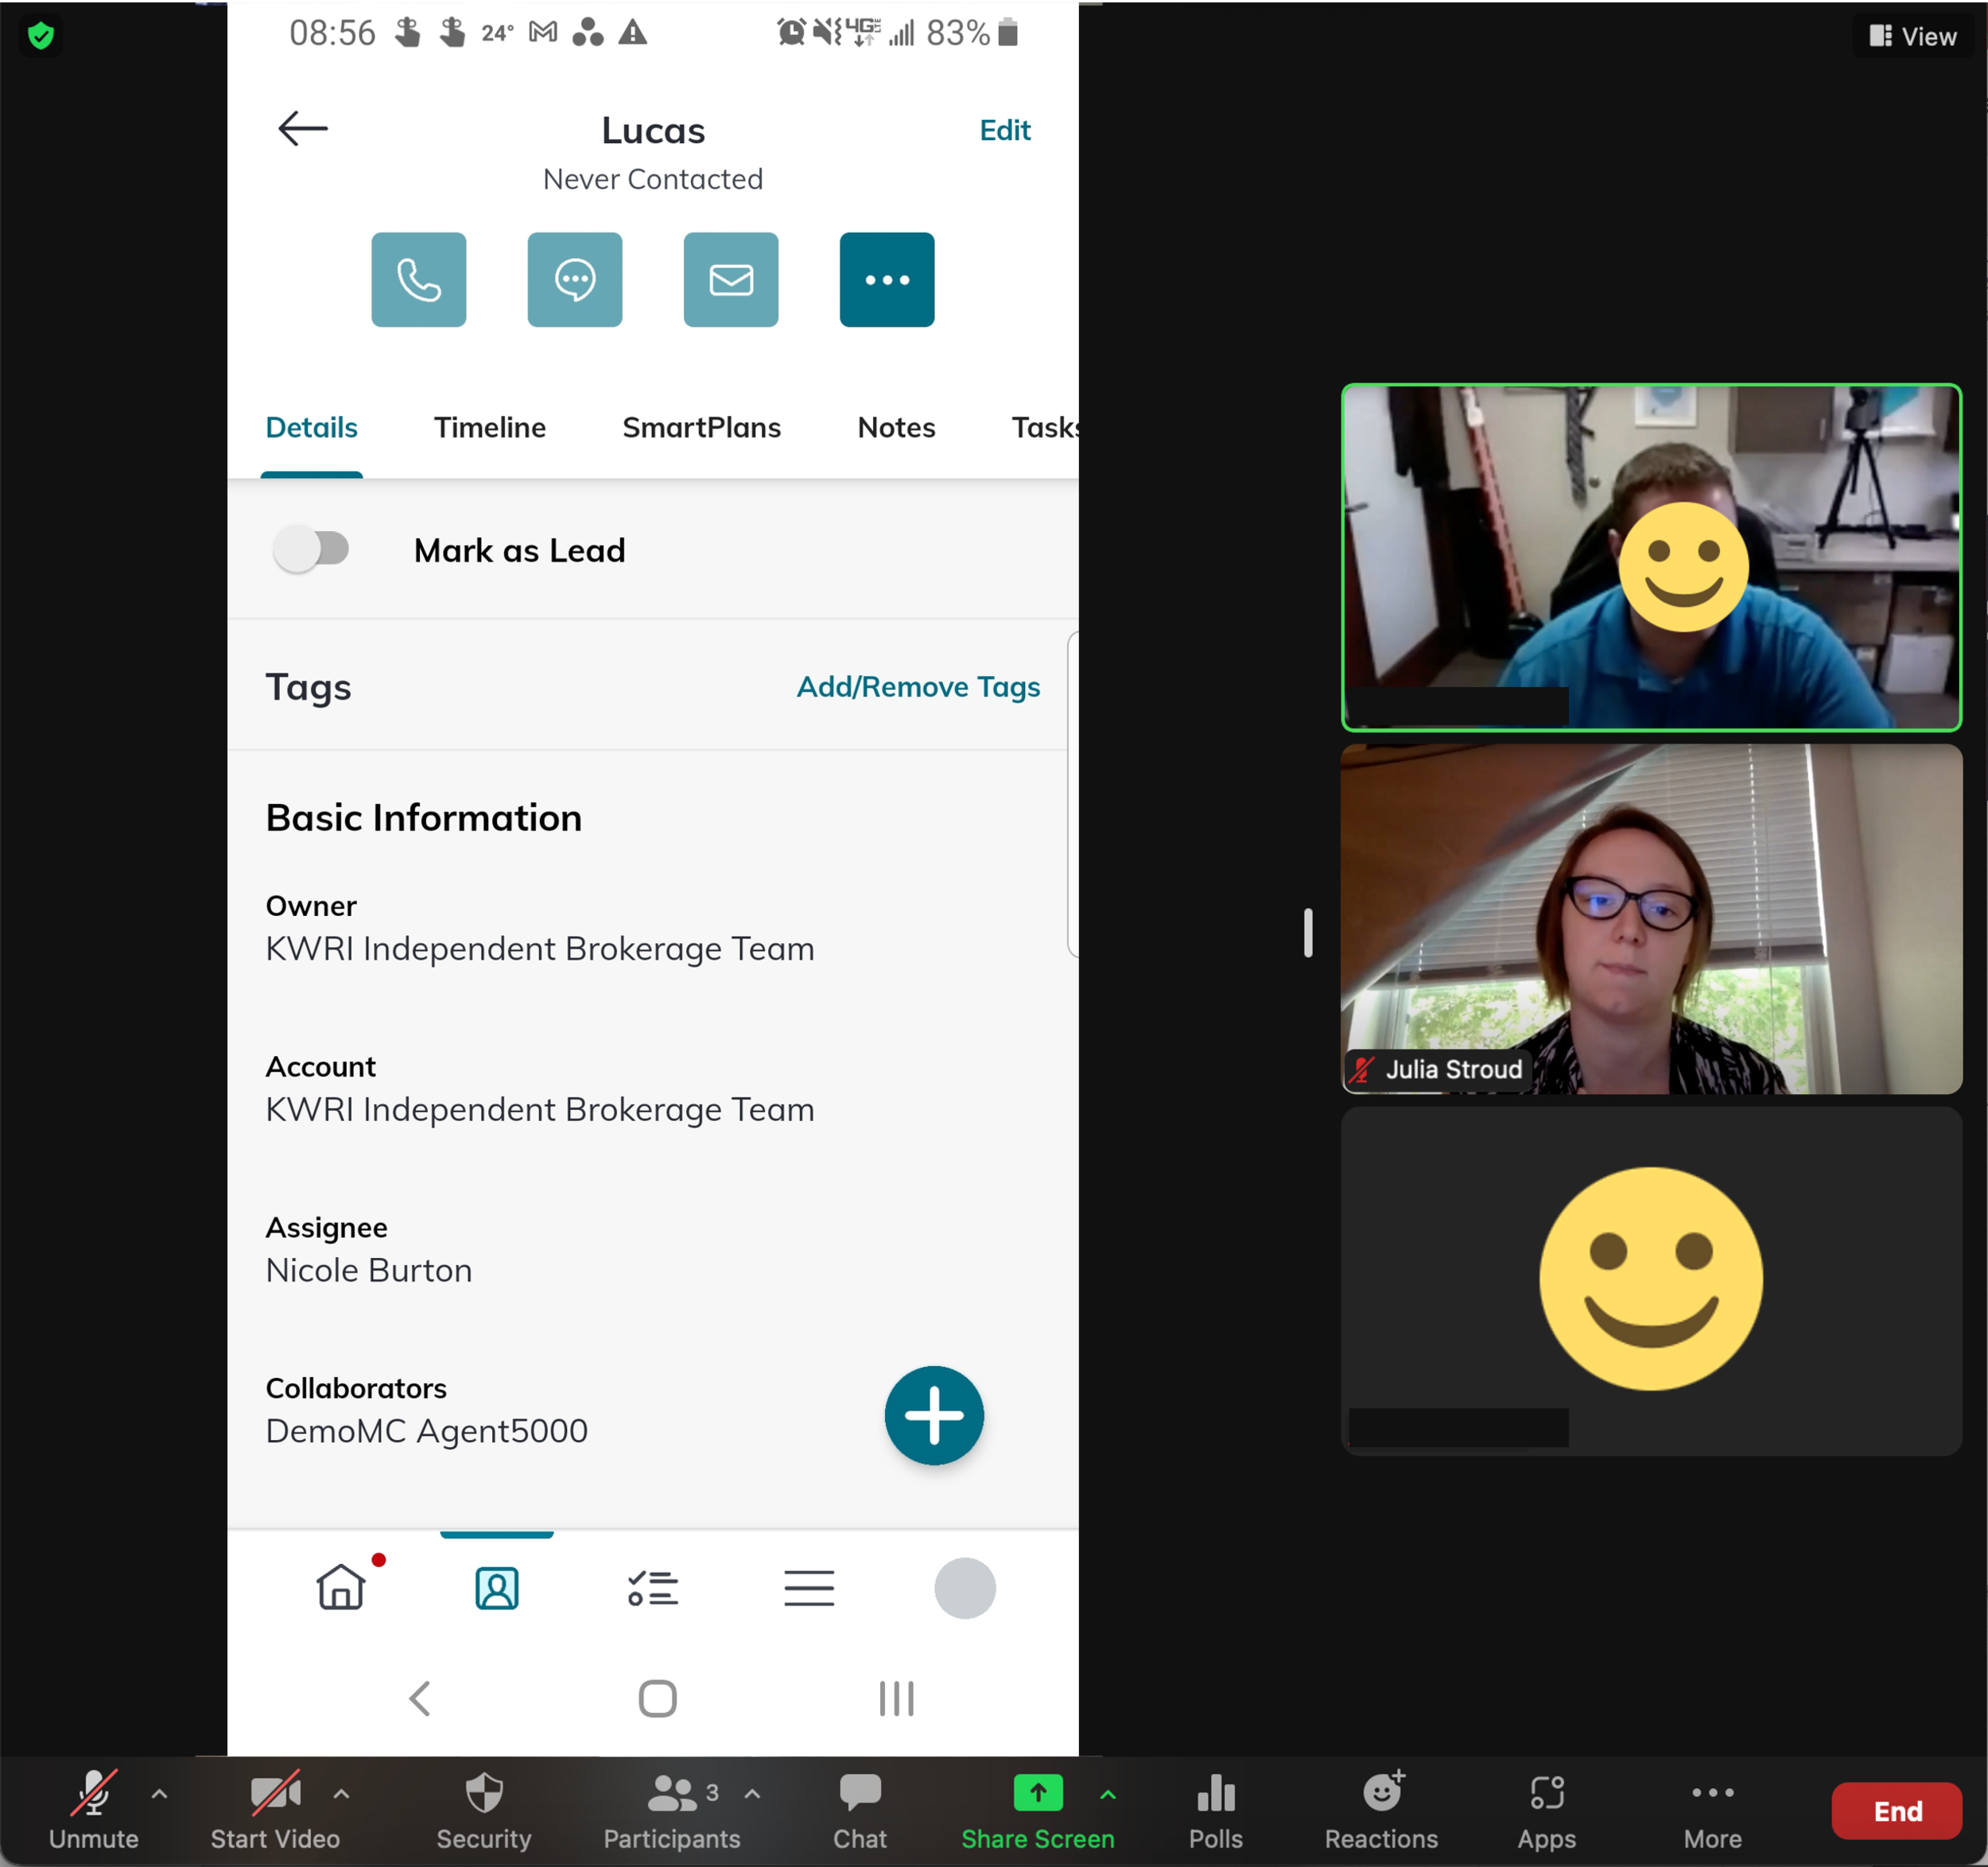The image size is (1988, 1867).
Task: Expand video options arrow beside Start Video
Action: pos(341,1793)
